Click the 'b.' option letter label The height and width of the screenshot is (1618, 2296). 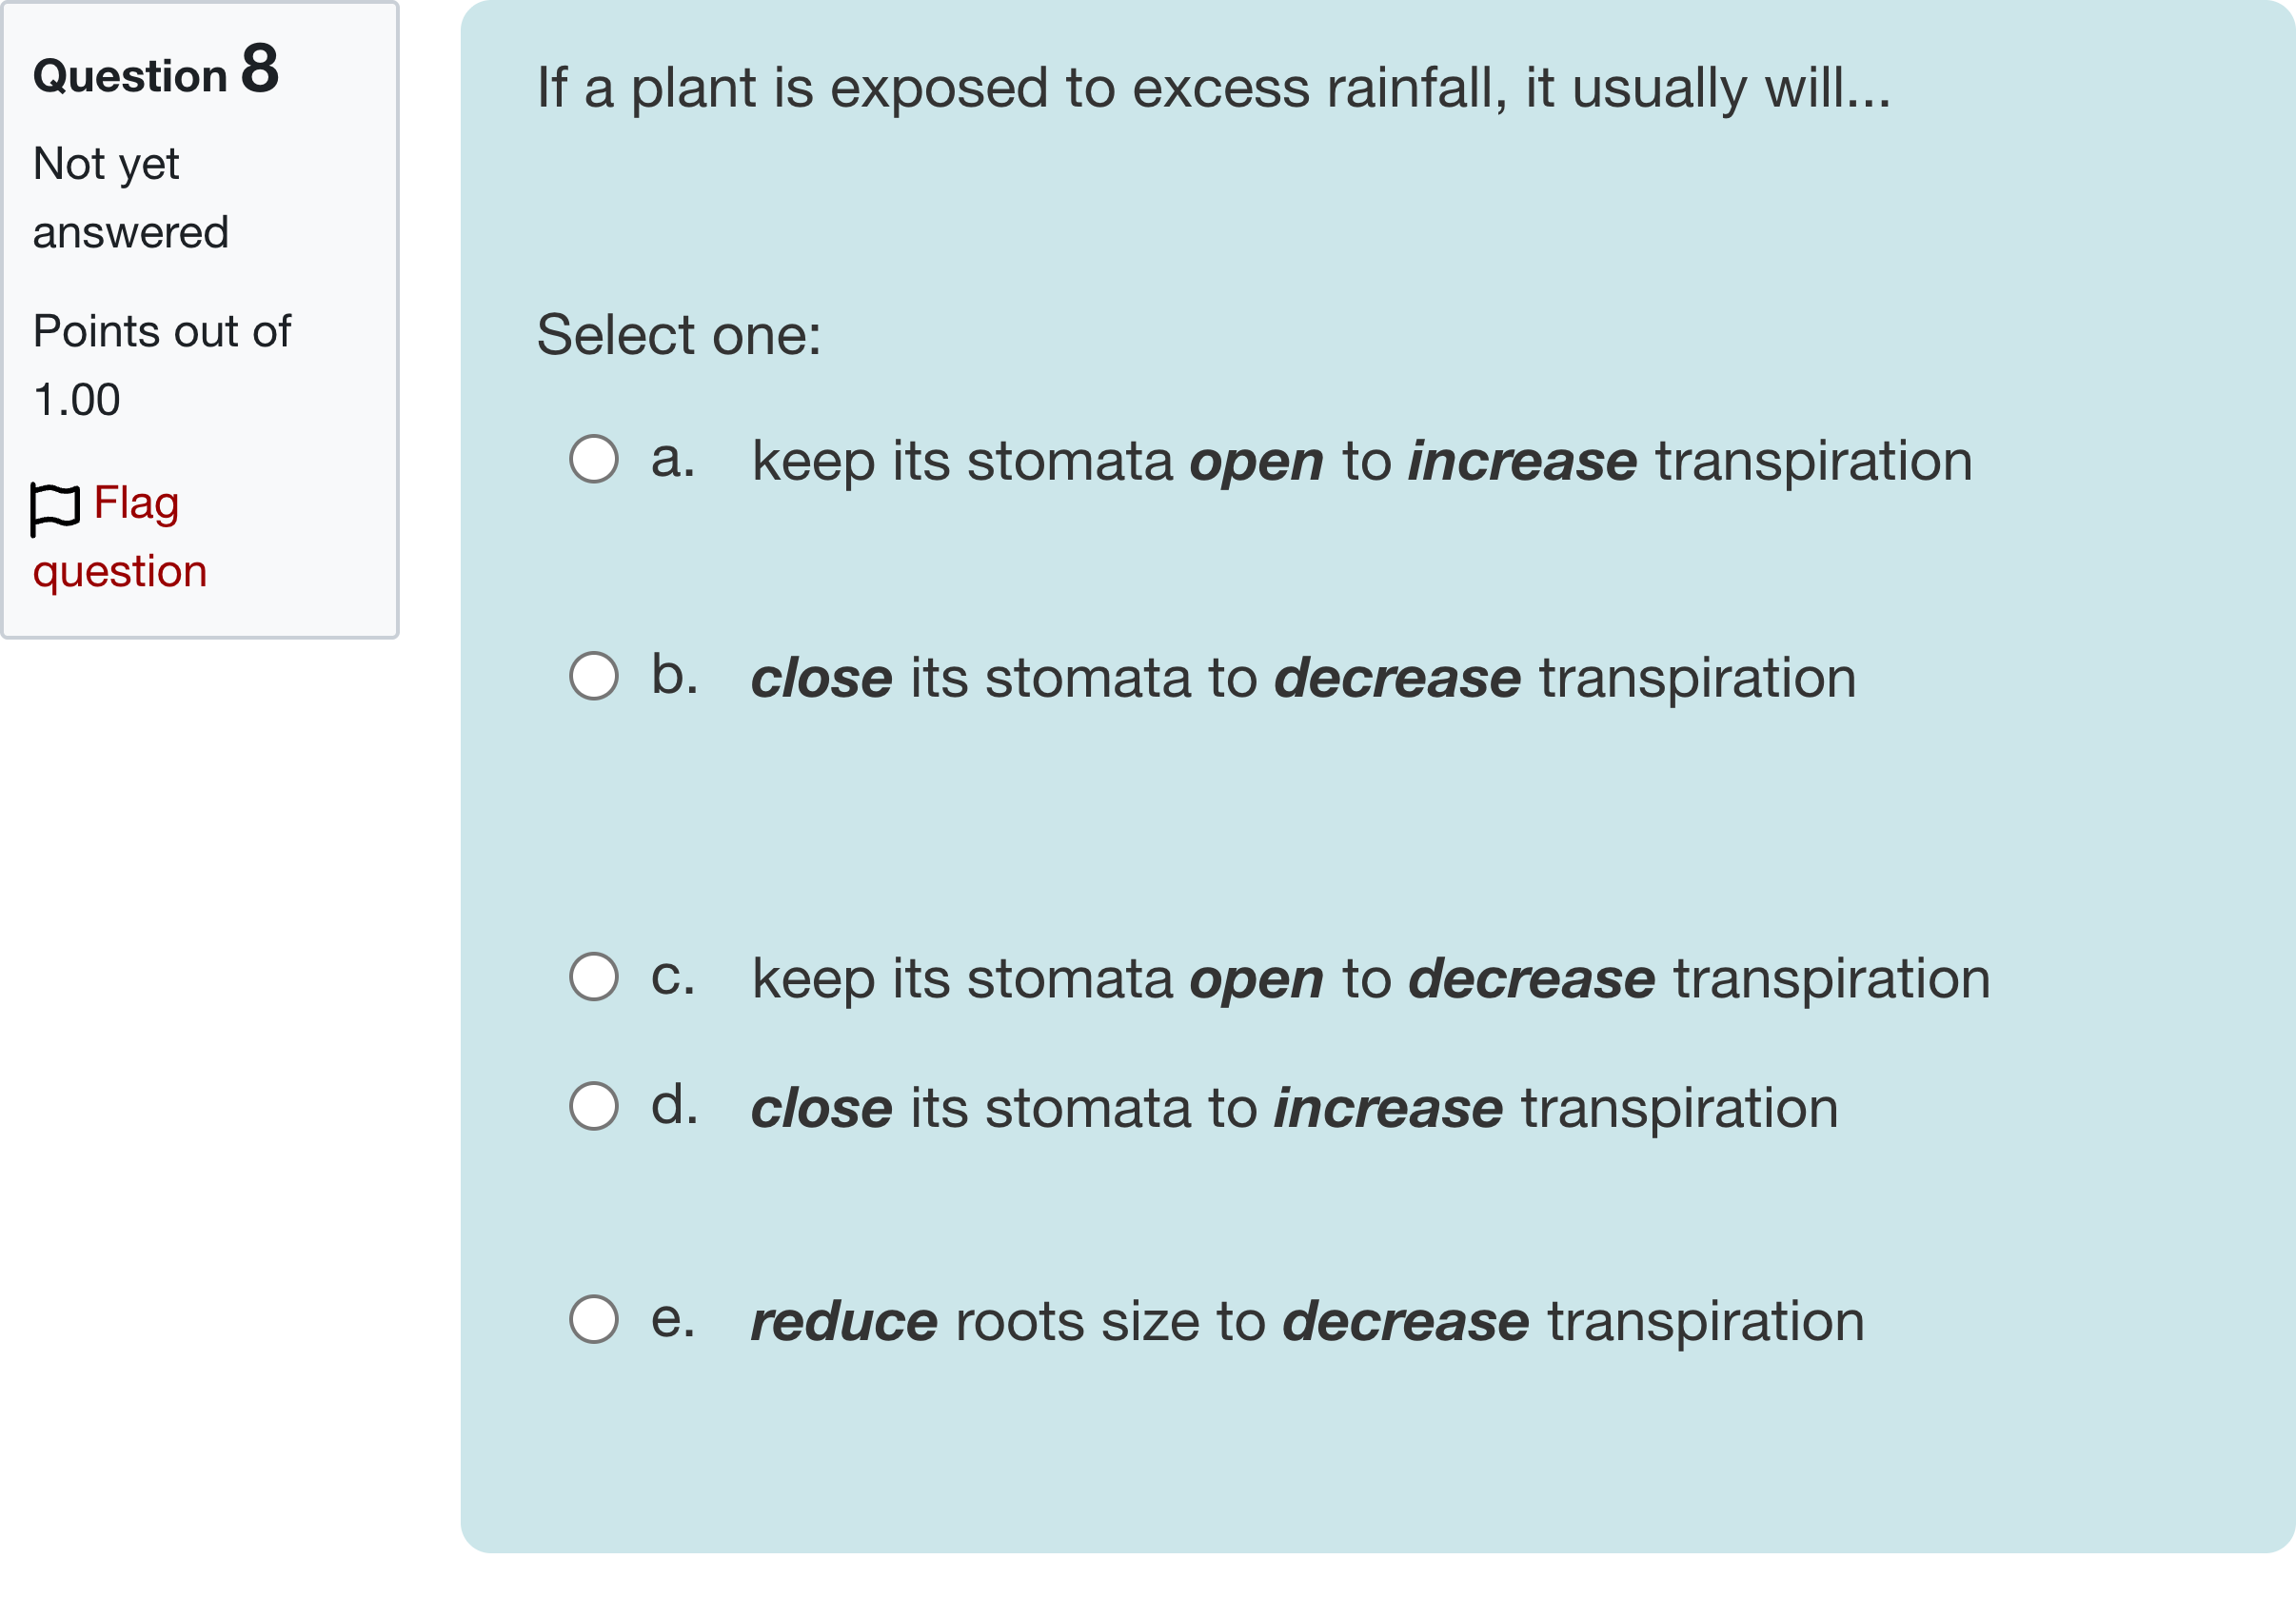pyautogui.click(x=675, y=675)
